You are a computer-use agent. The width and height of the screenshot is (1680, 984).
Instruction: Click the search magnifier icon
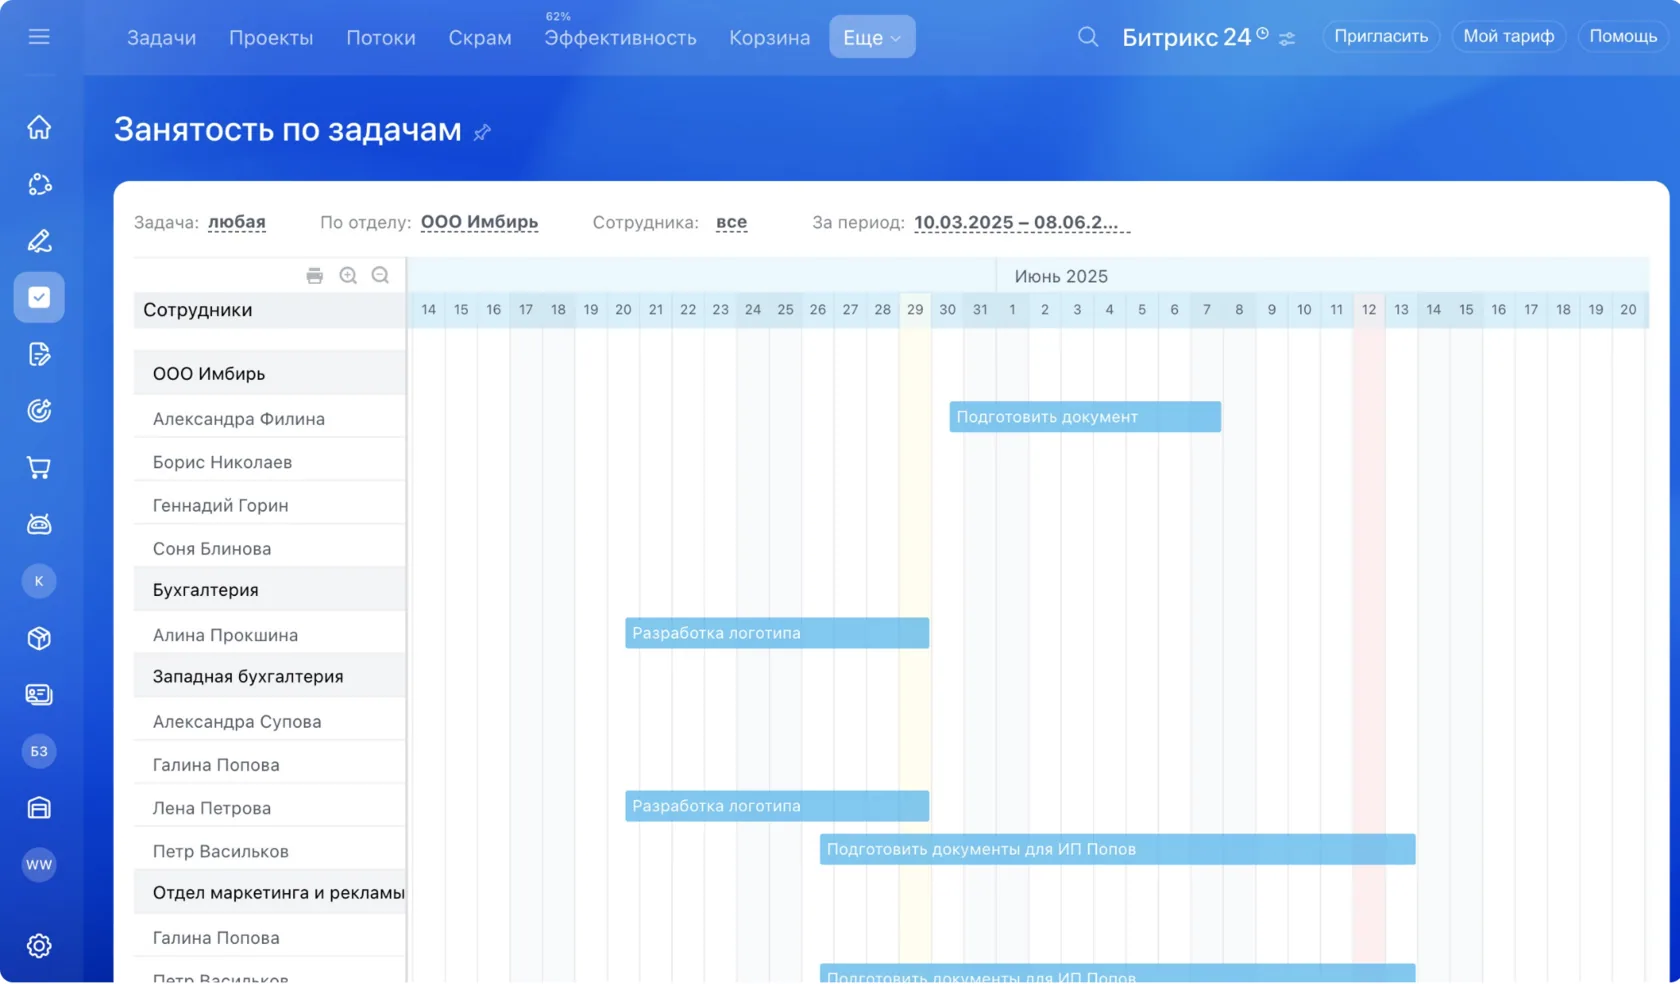1088,37
